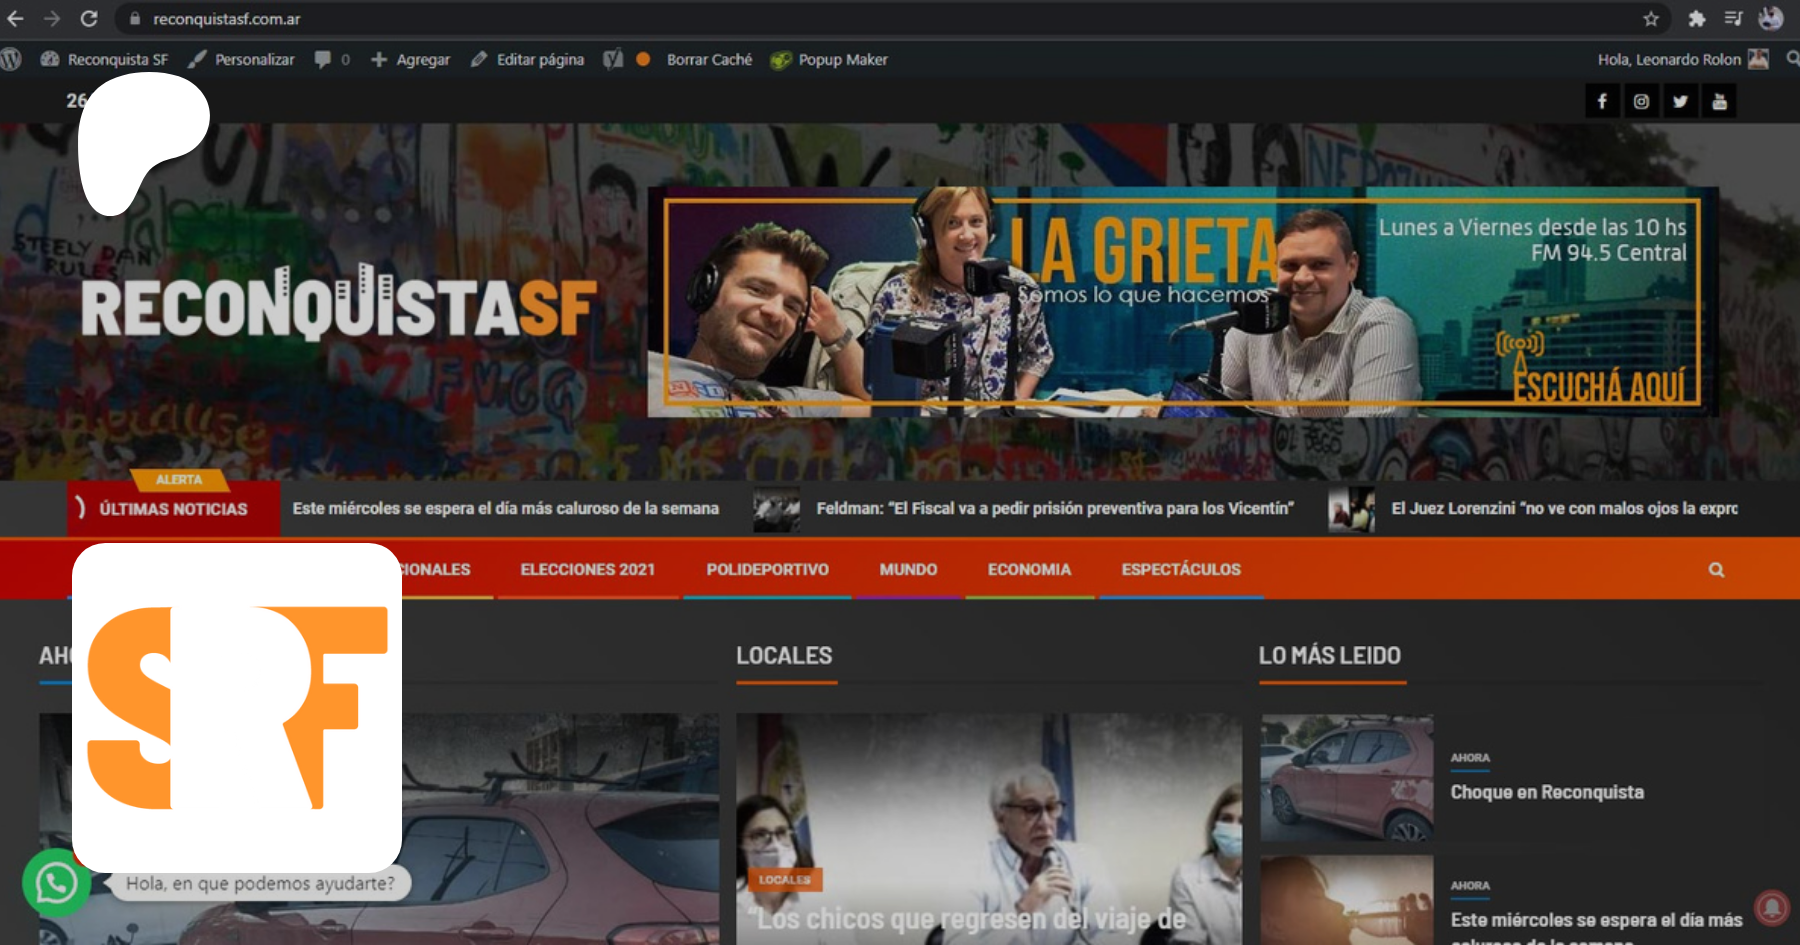The width and height of the screenshot is (1800, 945).
Task: Open browser extensions puzzle icon
Action: (1696, 19)
